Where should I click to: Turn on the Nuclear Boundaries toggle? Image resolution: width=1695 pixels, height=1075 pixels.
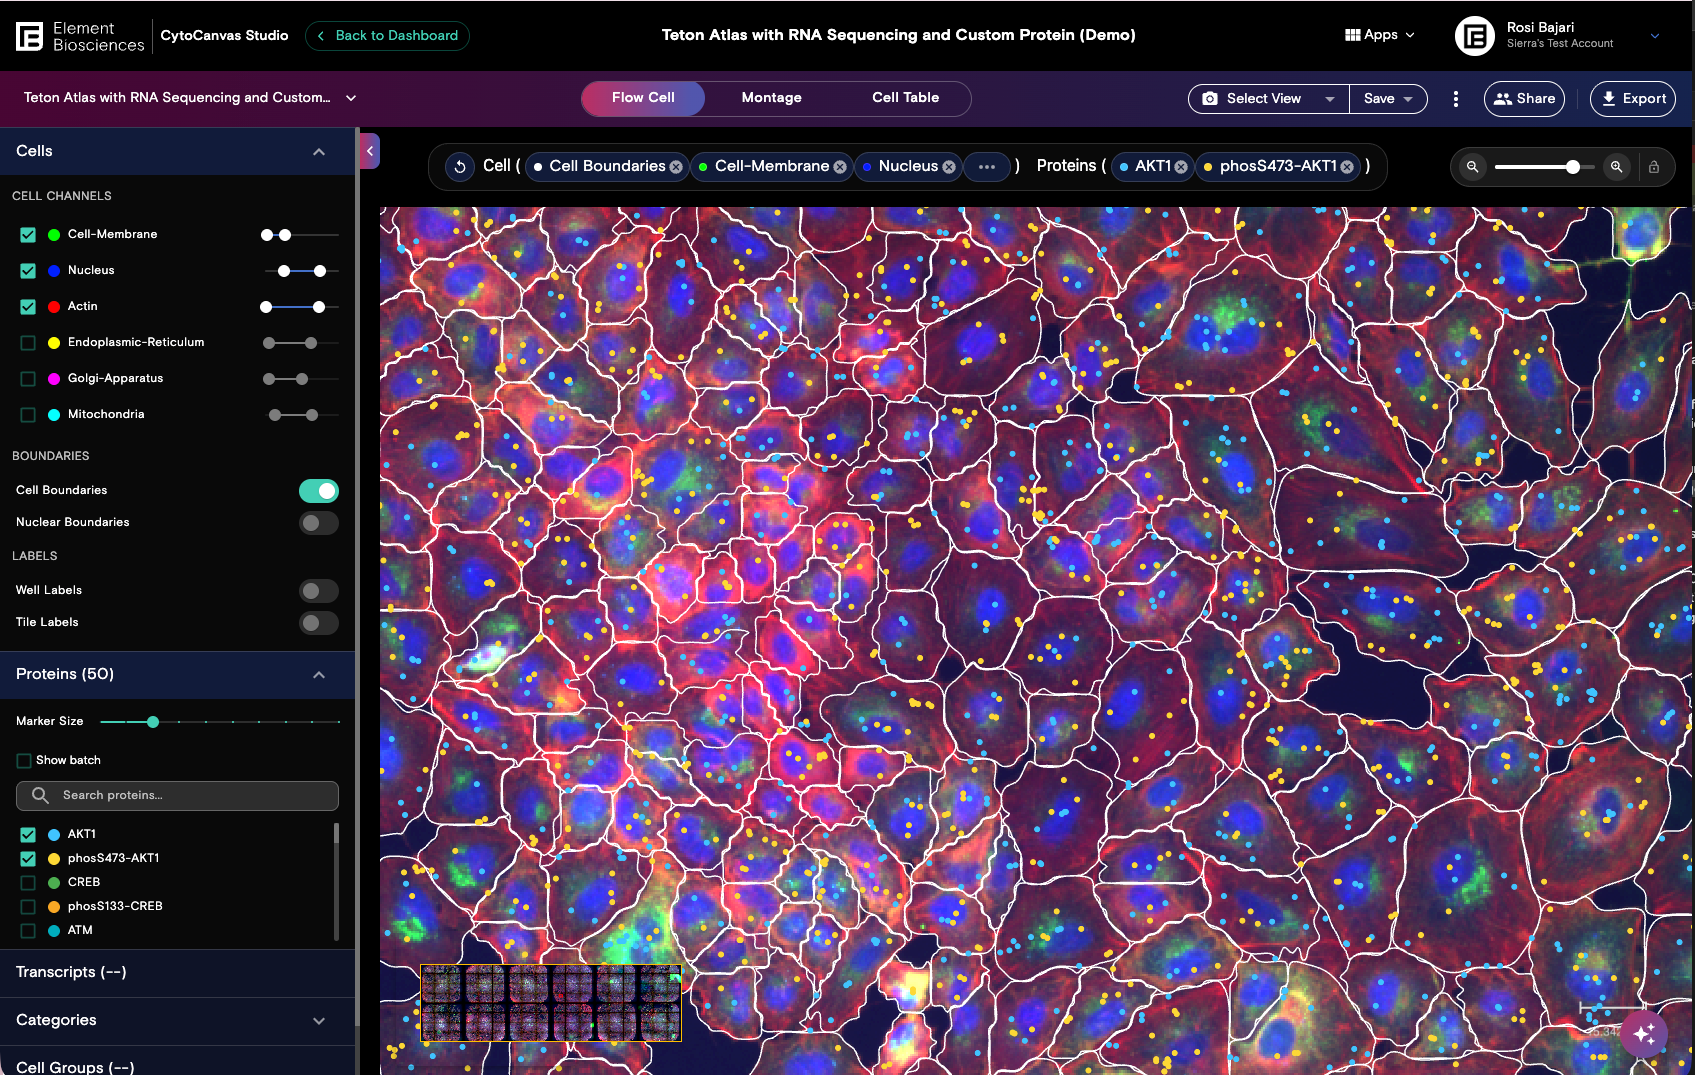pos(319,523)
